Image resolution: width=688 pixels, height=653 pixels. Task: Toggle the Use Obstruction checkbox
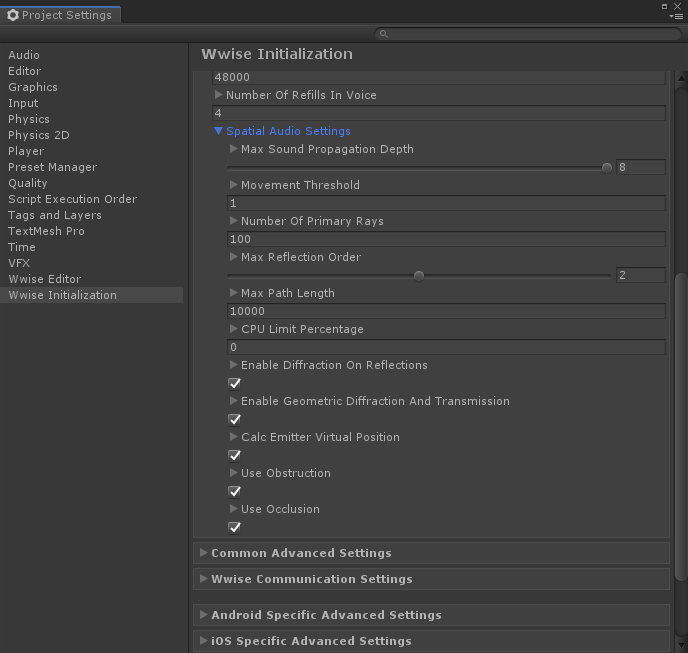click(235, 491)
